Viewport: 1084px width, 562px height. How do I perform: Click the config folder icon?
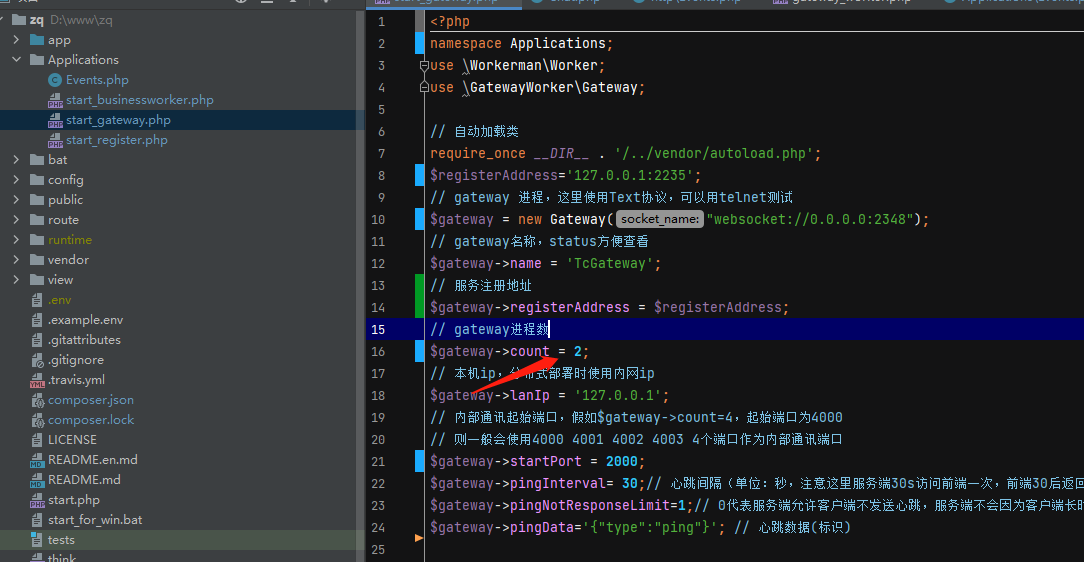click(x=37, y=180)
